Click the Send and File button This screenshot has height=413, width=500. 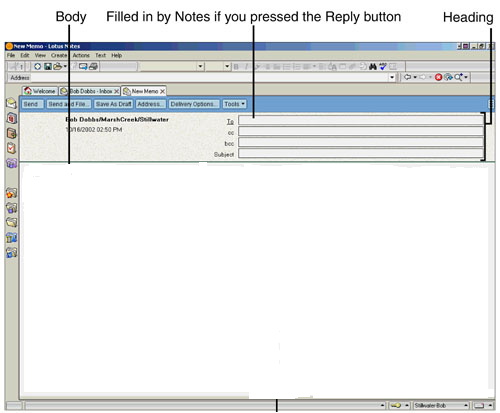(69, 104)
